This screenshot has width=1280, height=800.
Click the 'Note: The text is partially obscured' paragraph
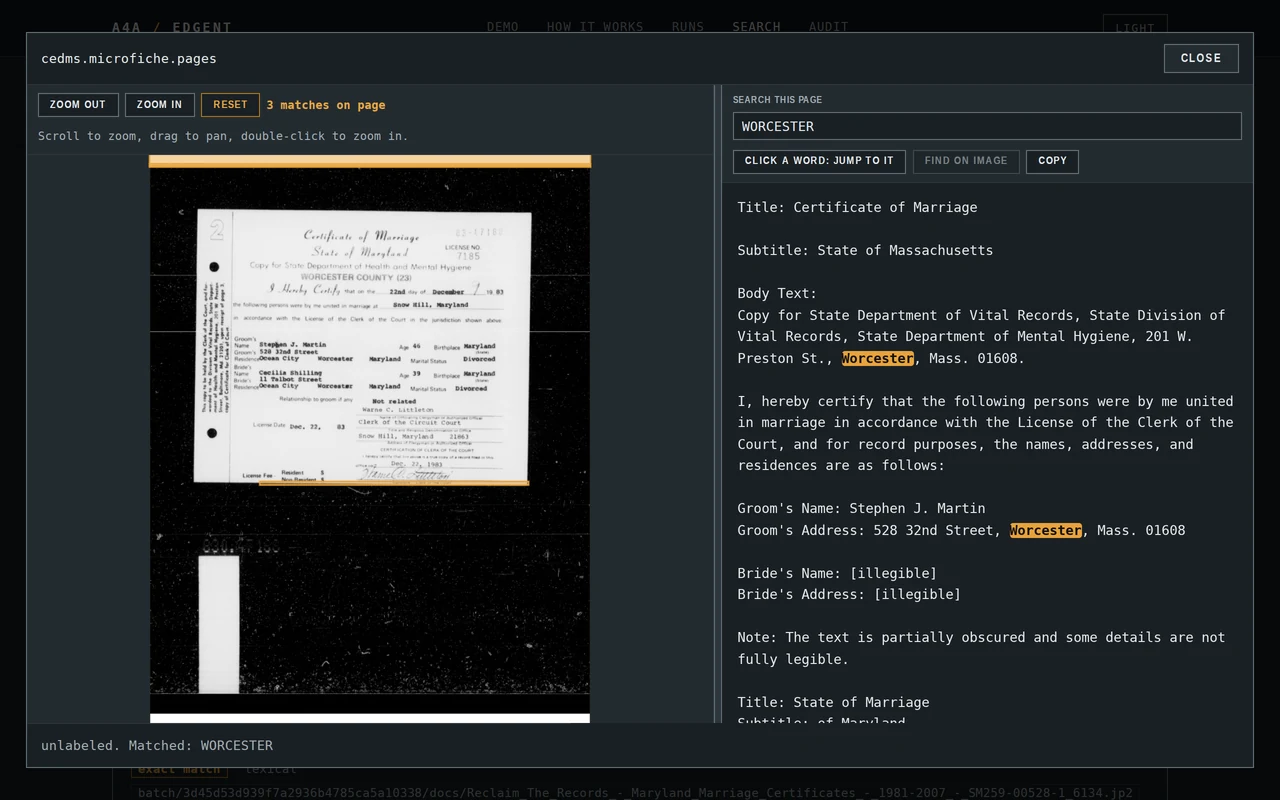coord(982,648)
